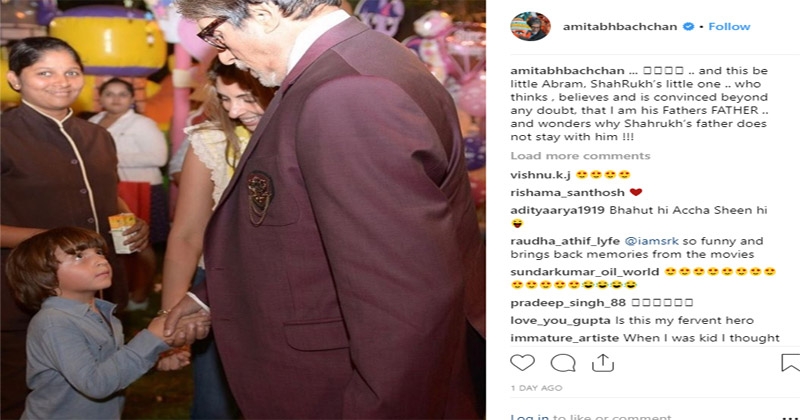Expand Load more comments
The height and width of the screenshot is (420, 800).
point(580,156)
